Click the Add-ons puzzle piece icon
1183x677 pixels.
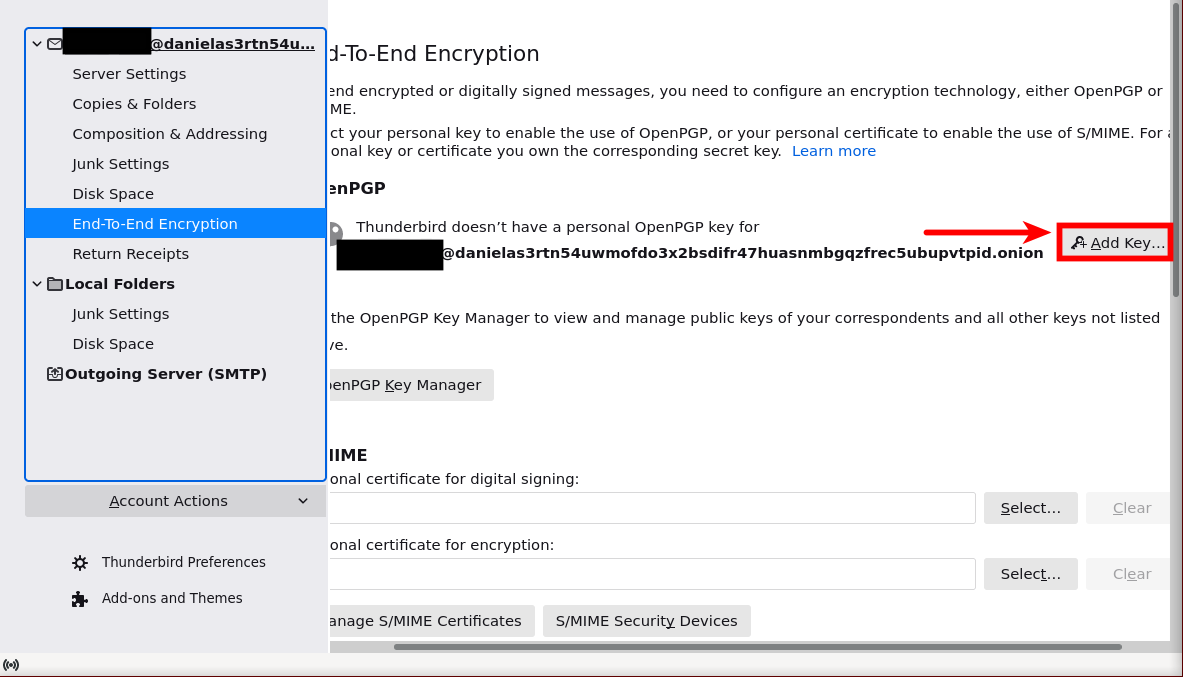(x=80, y=599)
